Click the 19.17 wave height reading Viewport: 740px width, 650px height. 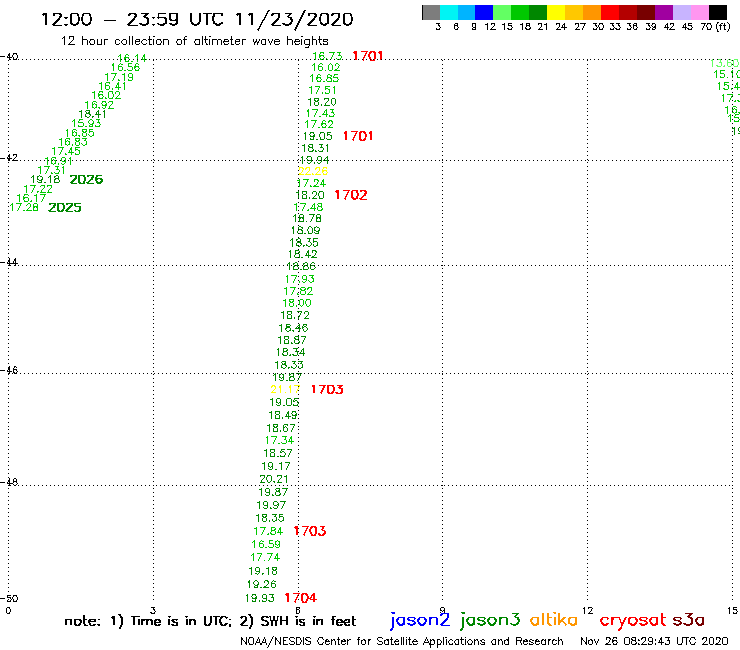pos(276,466)
